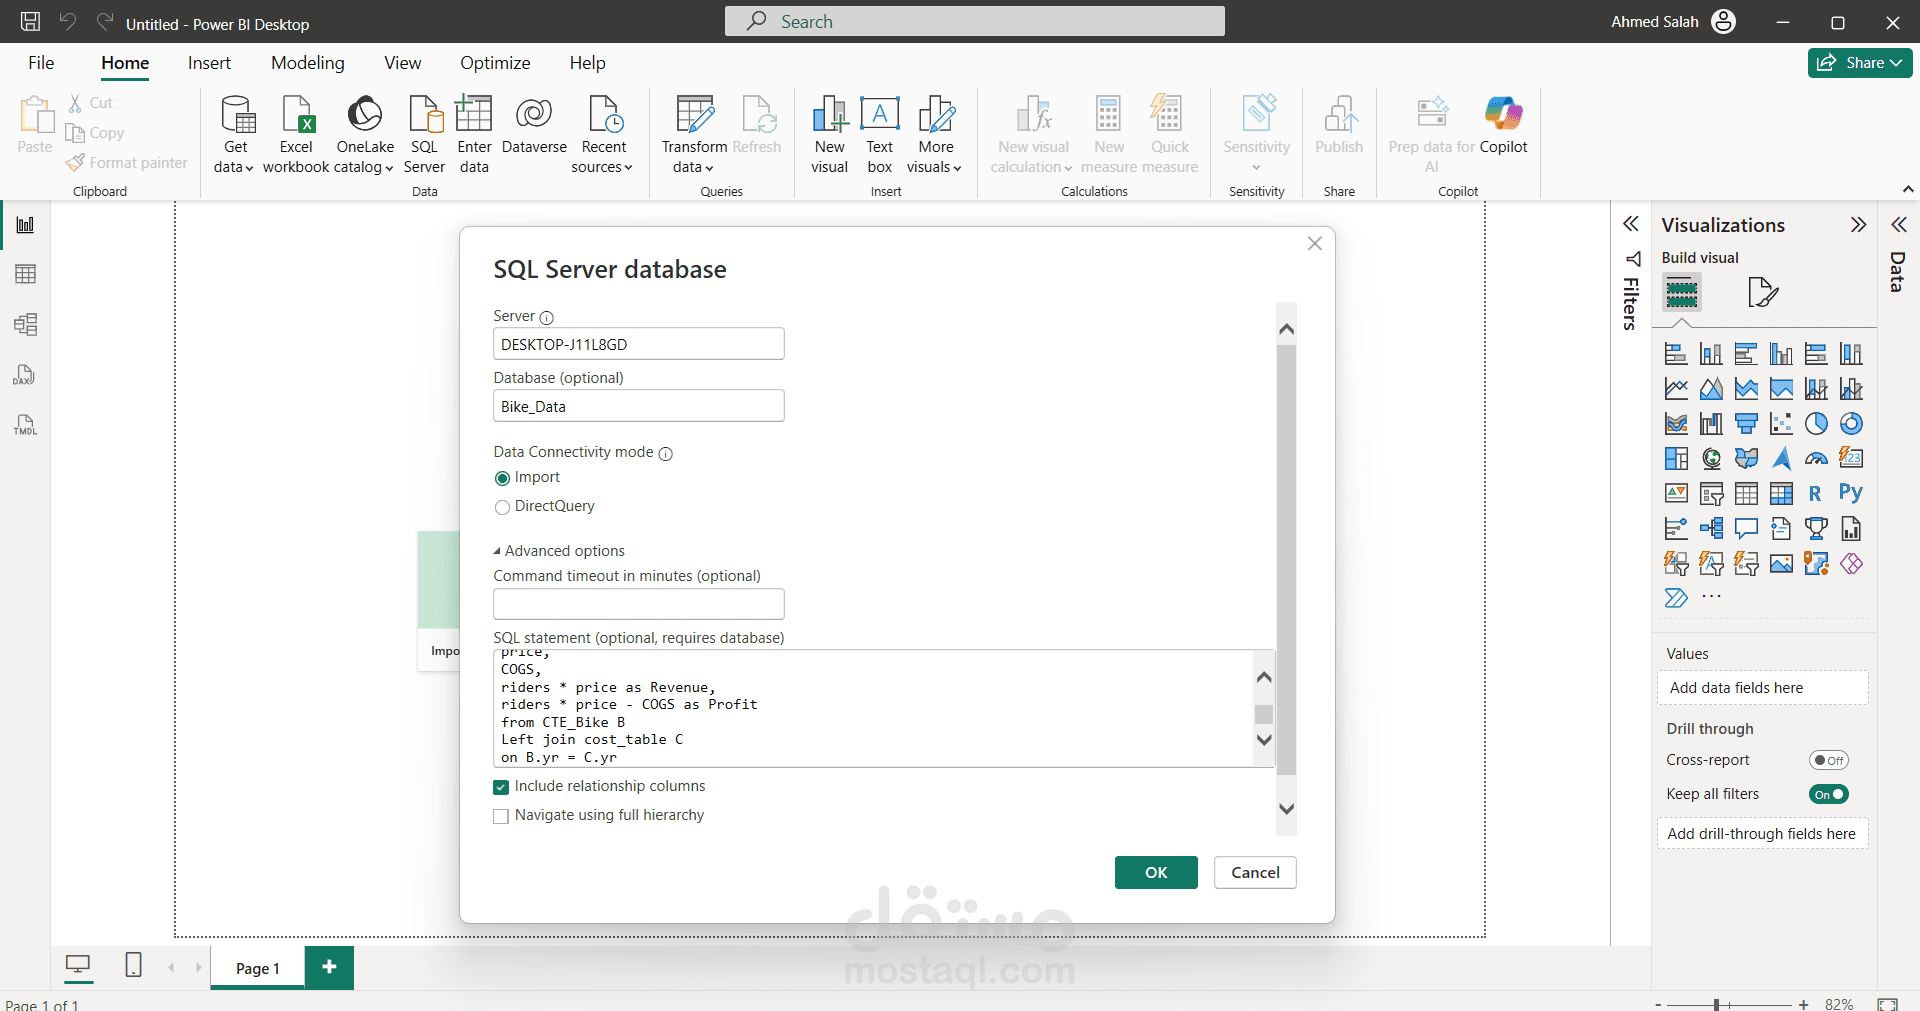Toggle Cross-report drill through

pyautogui.click(x=1829, y=761)
